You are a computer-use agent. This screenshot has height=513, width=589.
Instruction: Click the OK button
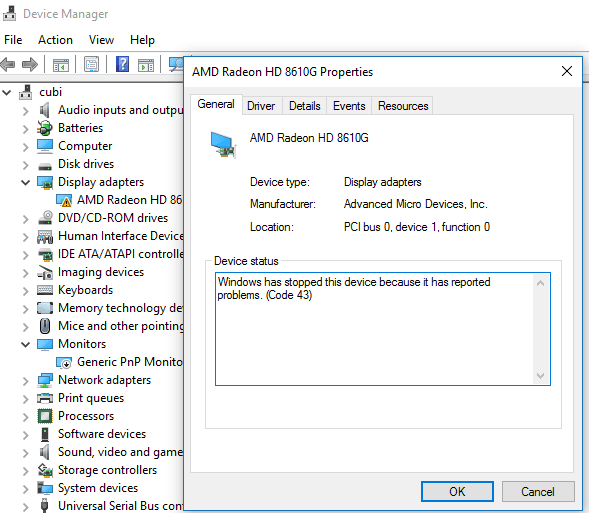click(457, 492)
